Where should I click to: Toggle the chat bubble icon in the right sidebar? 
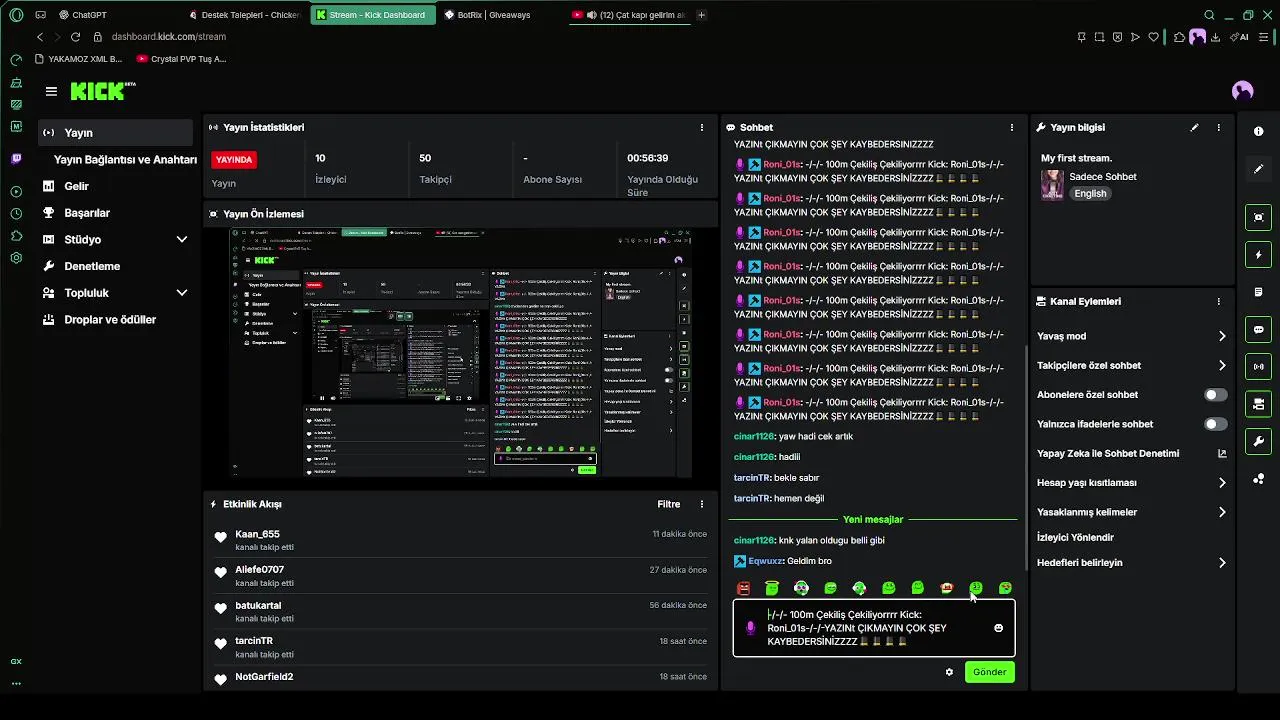point(1258,329)
